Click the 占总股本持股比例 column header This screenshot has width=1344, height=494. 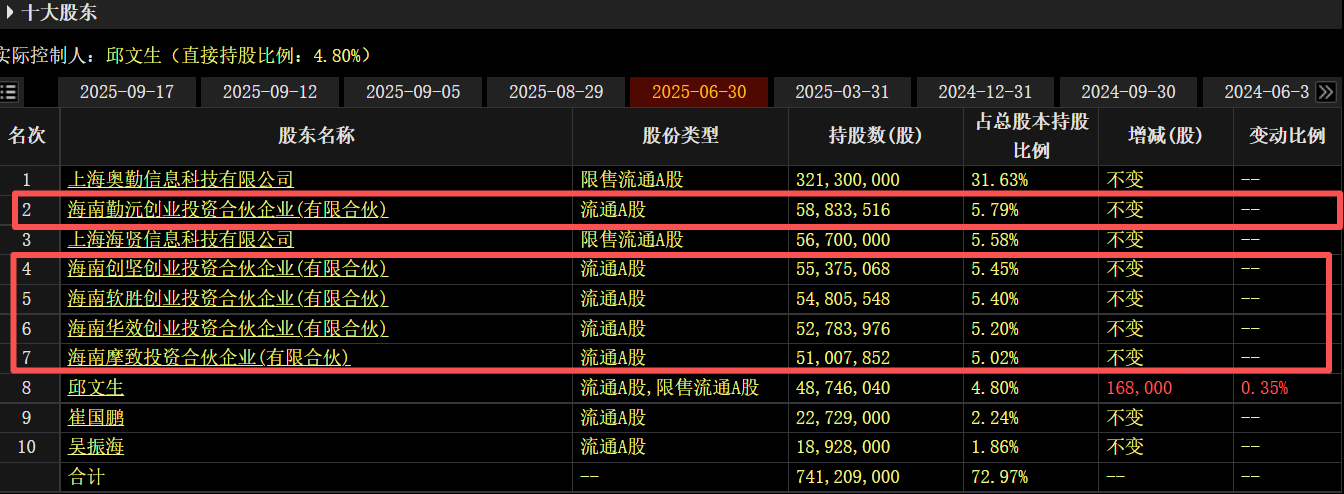click(x=1030, y=136)
